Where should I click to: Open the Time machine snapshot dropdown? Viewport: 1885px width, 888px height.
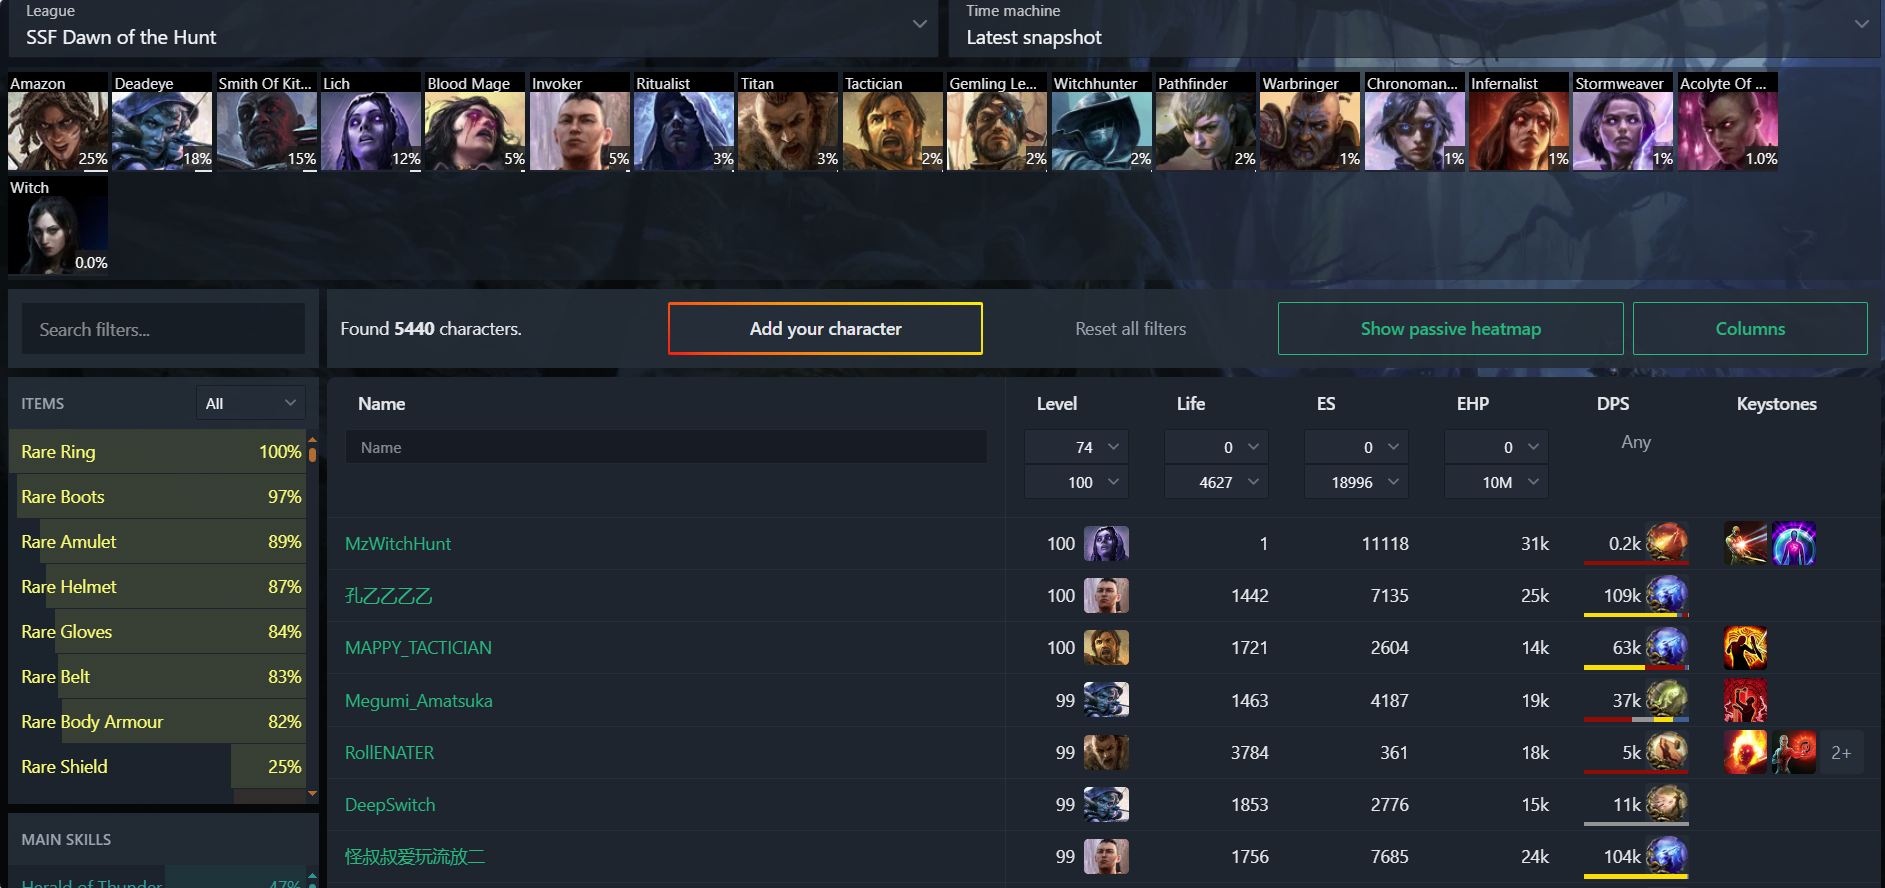[1413, 28]
